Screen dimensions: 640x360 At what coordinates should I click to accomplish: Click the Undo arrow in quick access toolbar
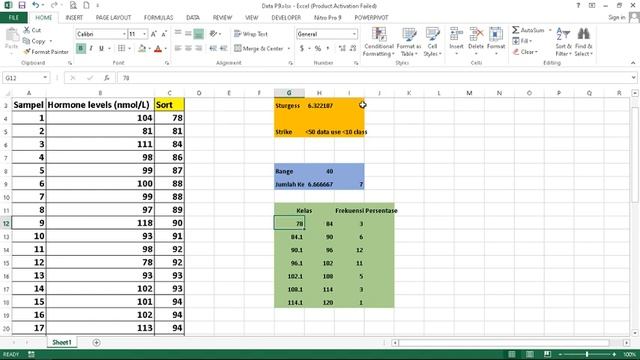[36, 5]
